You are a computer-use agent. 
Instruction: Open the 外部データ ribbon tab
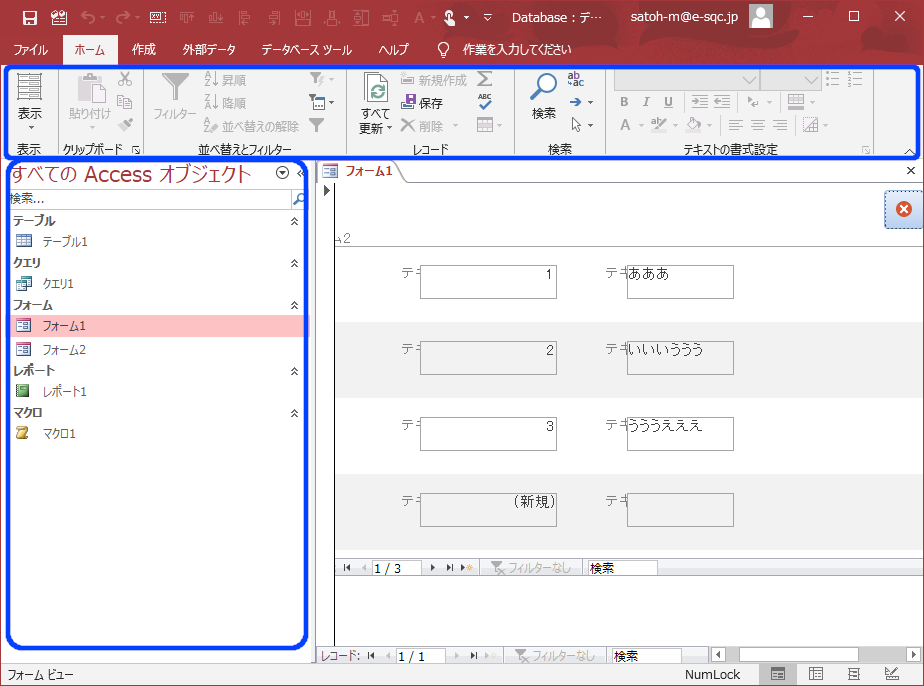click(x=208, y=49)
